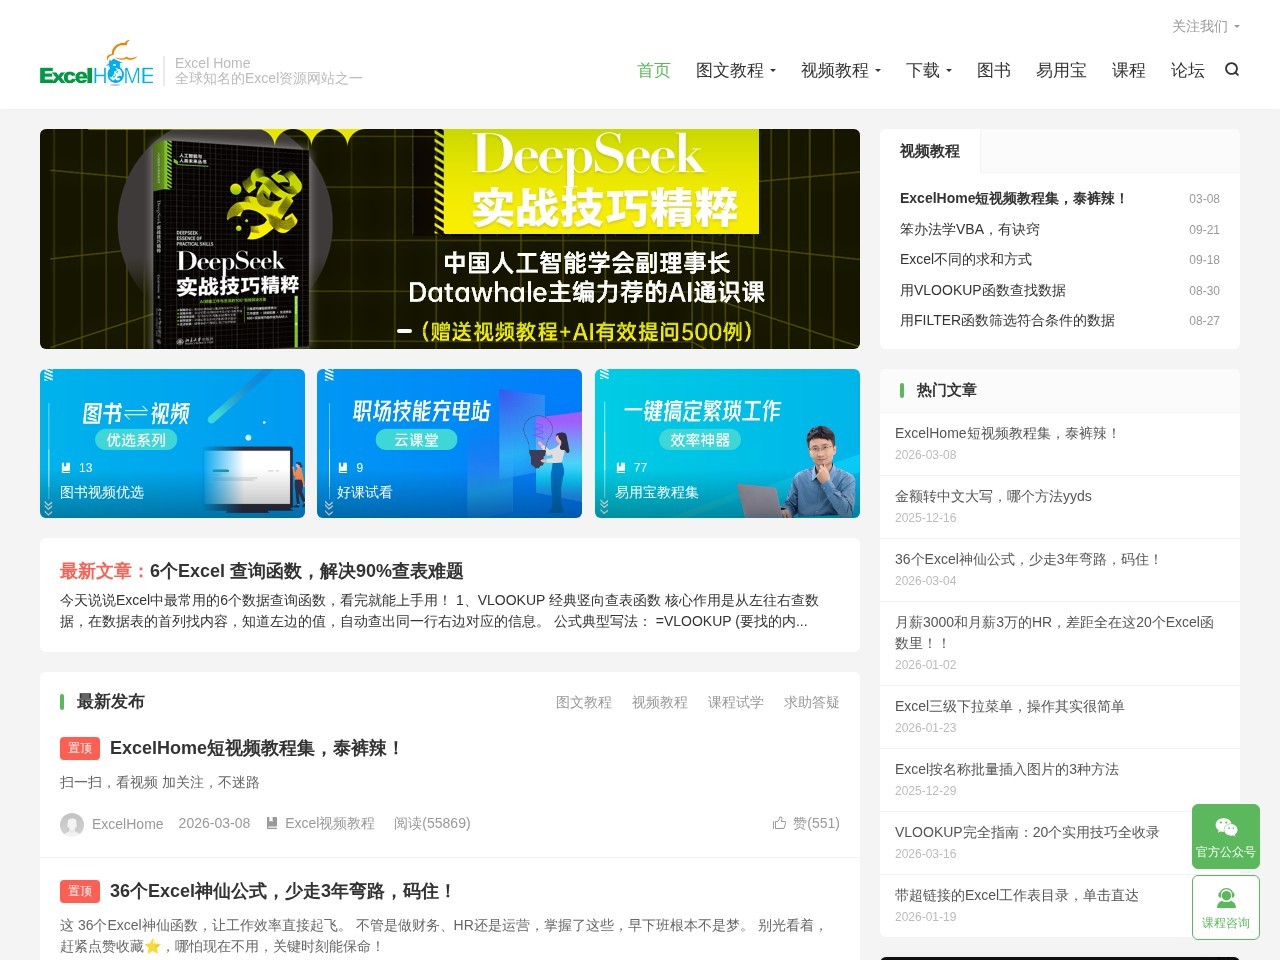Open hot article Excel三级下拉菜单
Screen dimensions: 1280x960
(x=1010, y=706)
